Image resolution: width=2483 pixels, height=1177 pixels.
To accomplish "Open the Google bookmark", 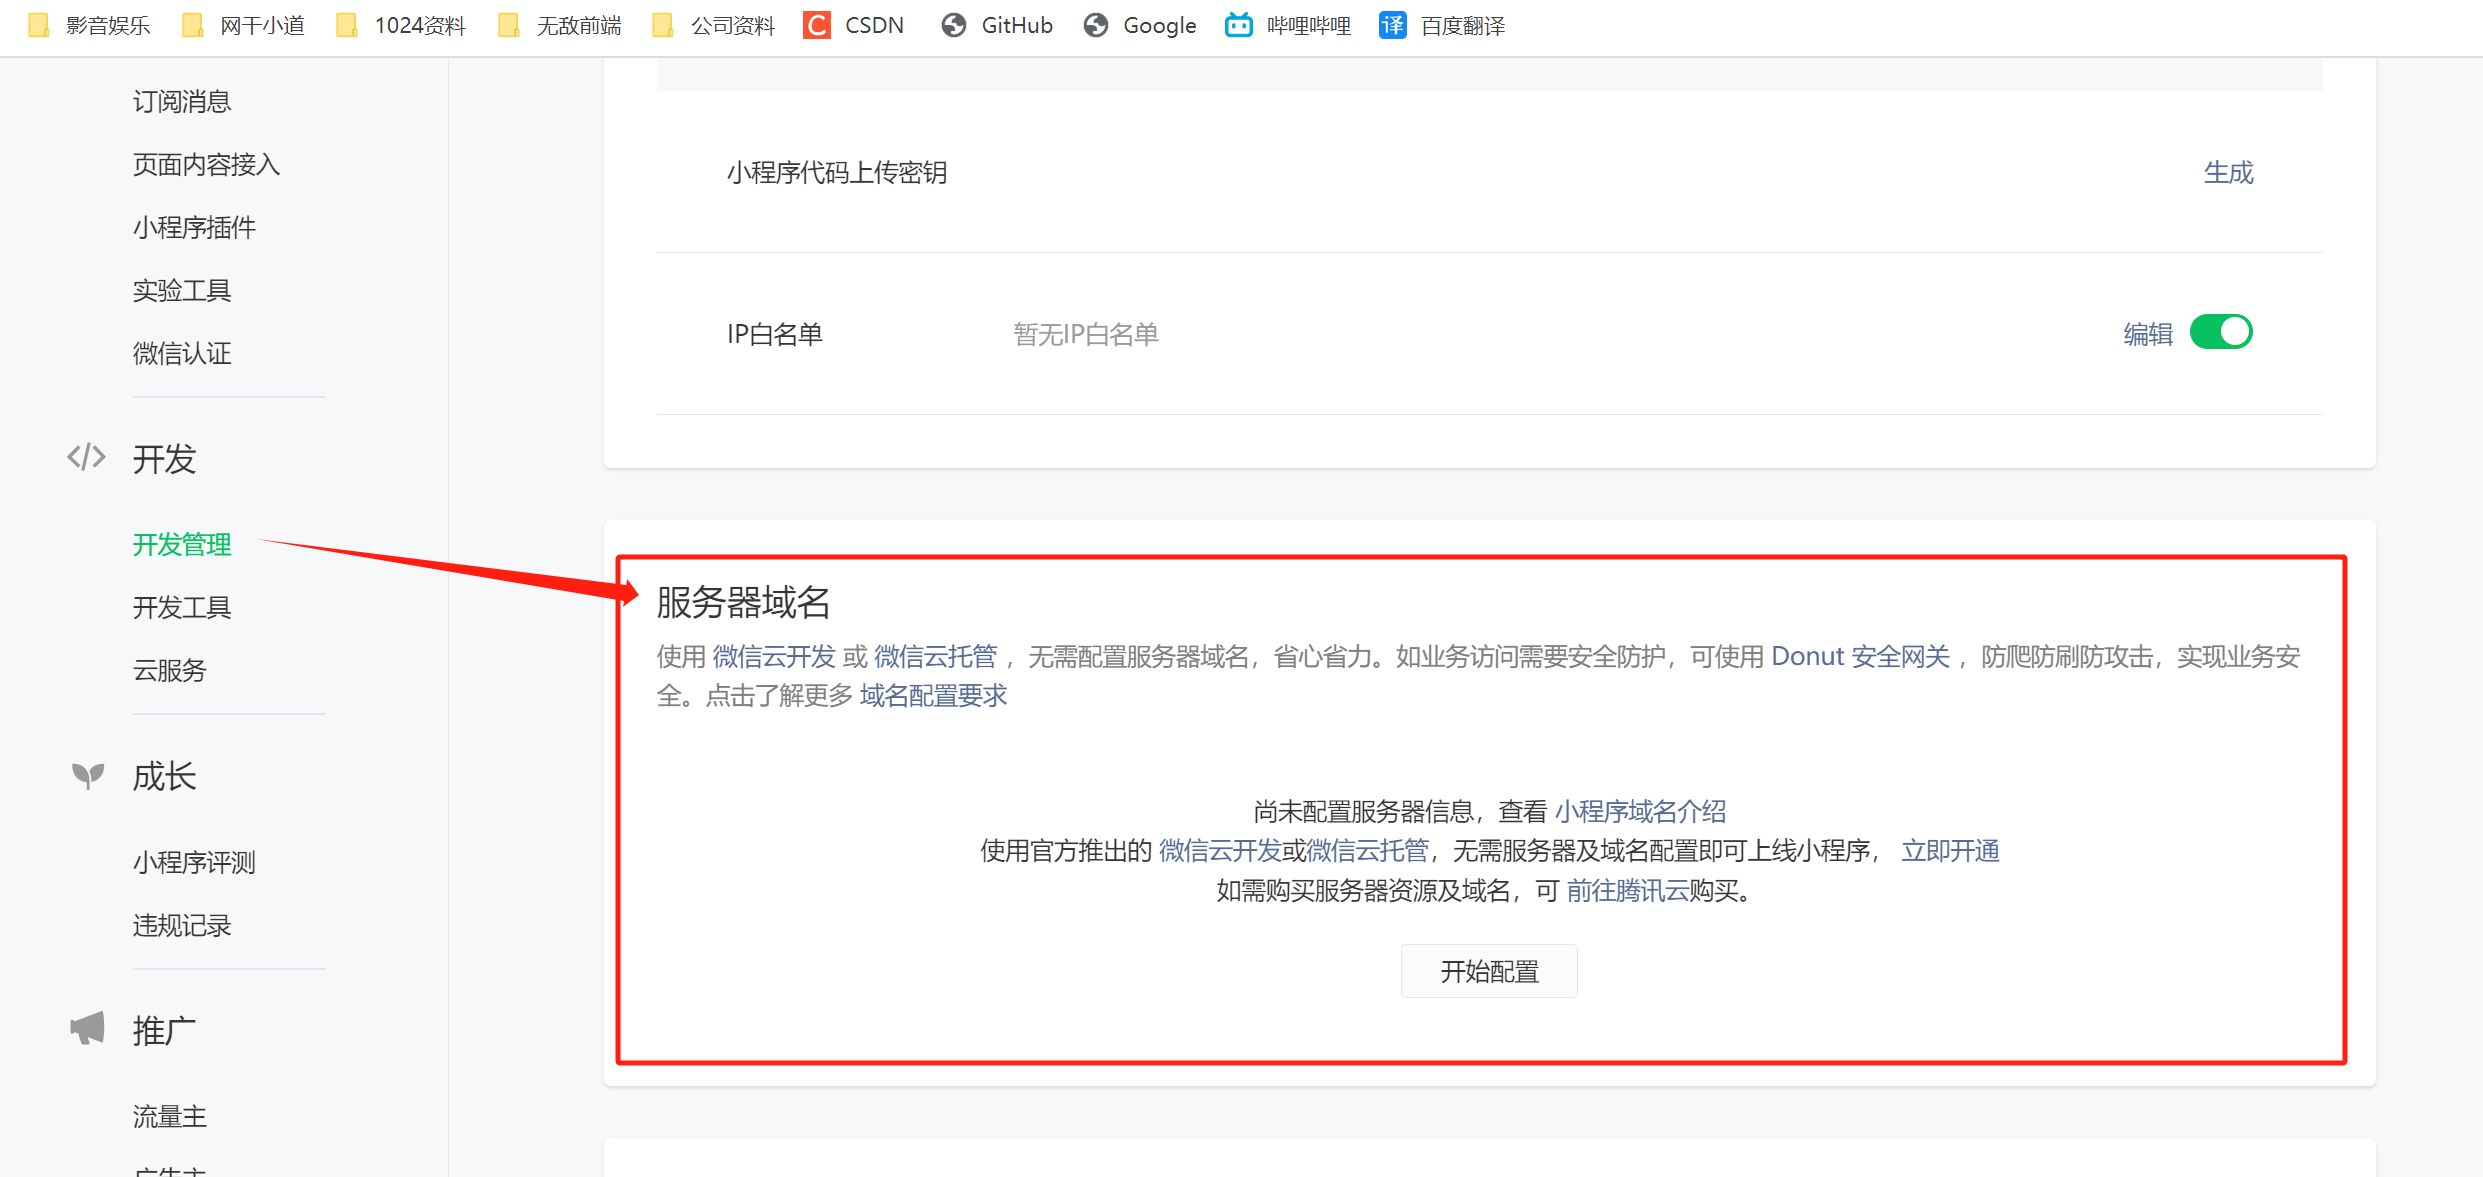I will [1139, 25].
